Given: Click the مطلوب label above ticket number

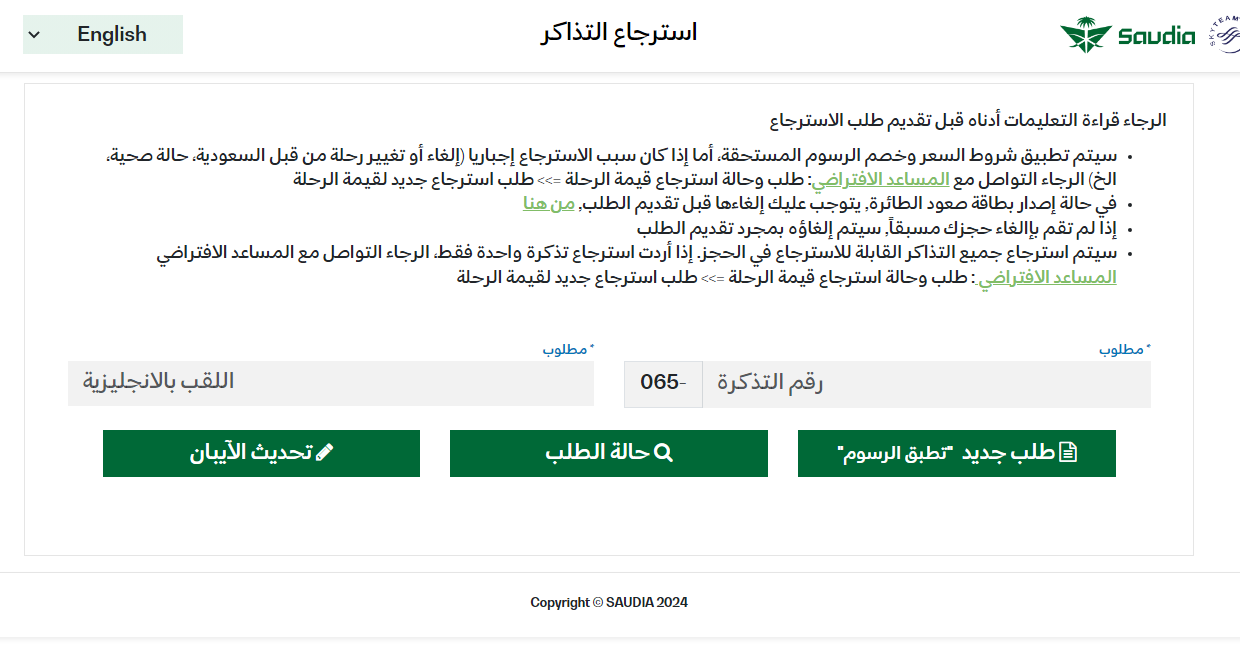Looking at the screenshot, I should [1125, 350].
